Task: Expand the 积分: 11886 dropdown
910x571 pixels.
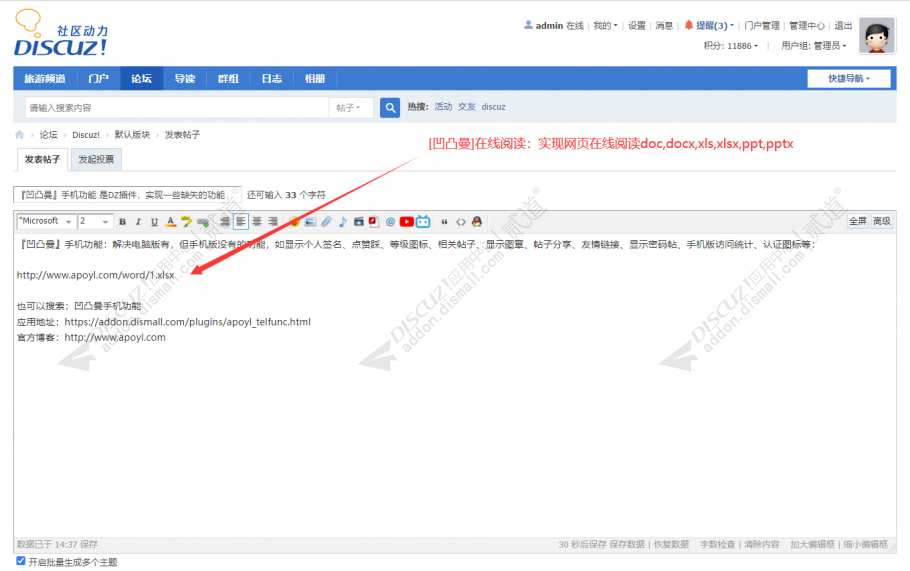Action: [731, 45]
